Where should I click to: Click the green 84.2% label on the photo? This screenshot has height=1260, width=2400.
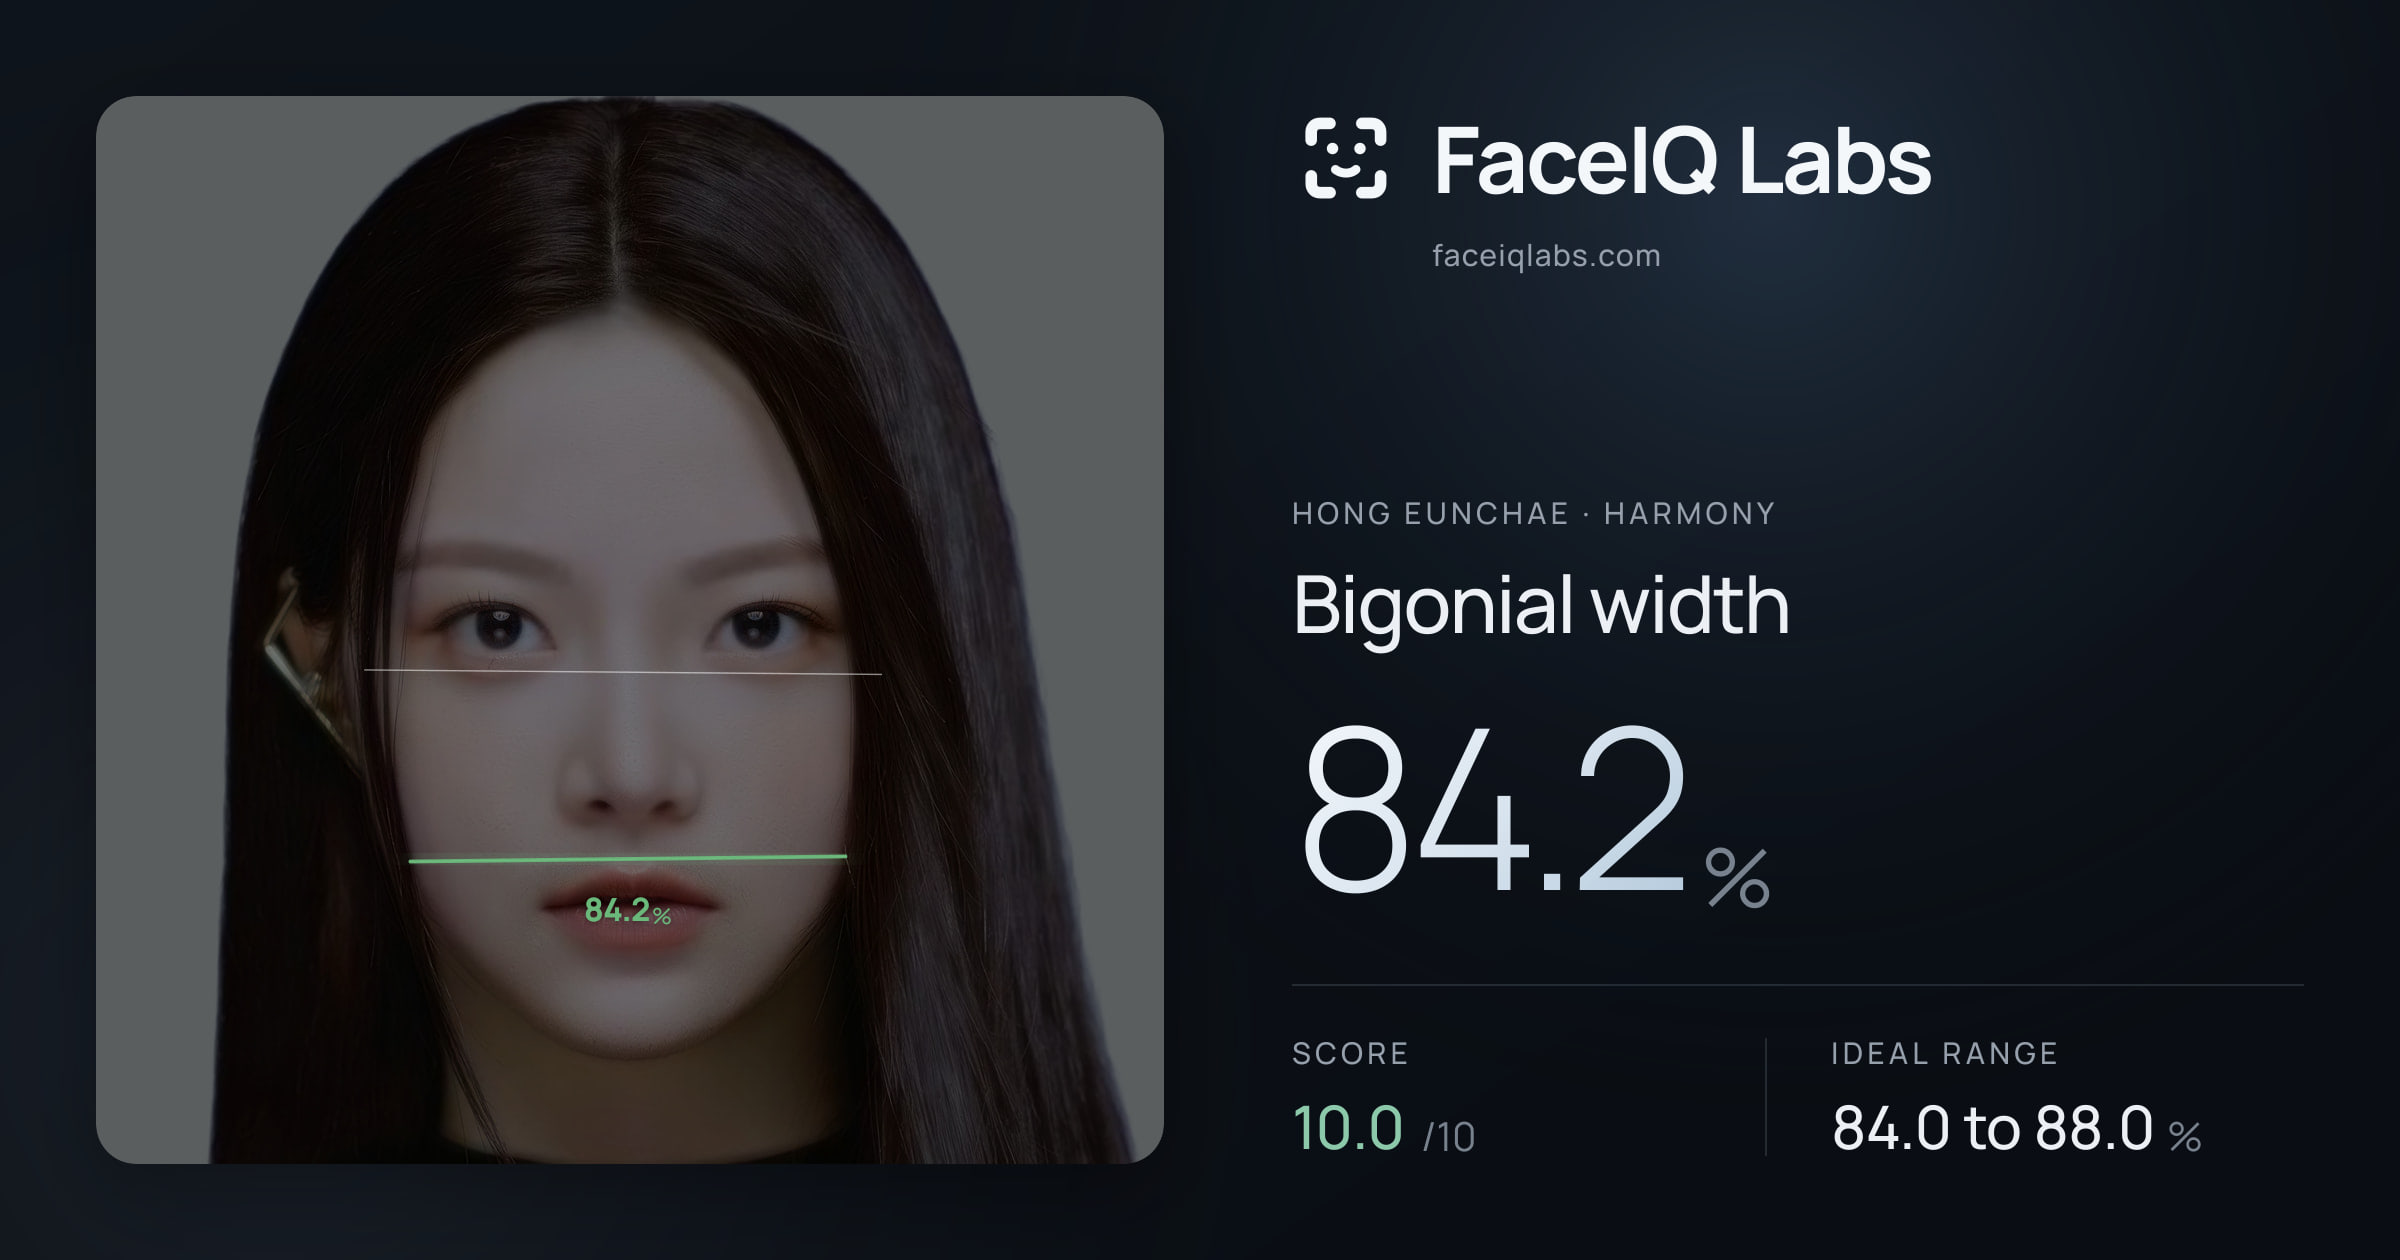pyautogui.click(x=627, y=910)
